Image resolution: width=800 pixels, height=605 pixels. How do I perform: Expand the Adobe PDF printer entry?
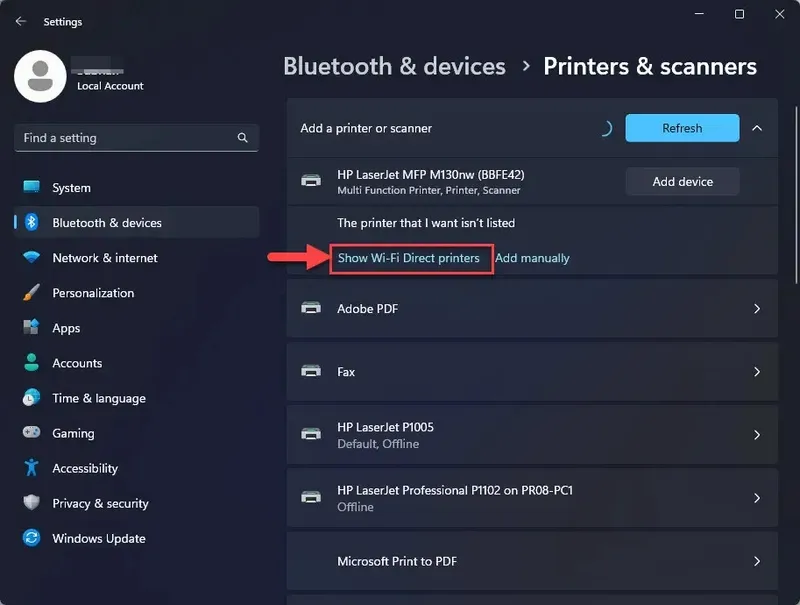(x=757, y=308)
